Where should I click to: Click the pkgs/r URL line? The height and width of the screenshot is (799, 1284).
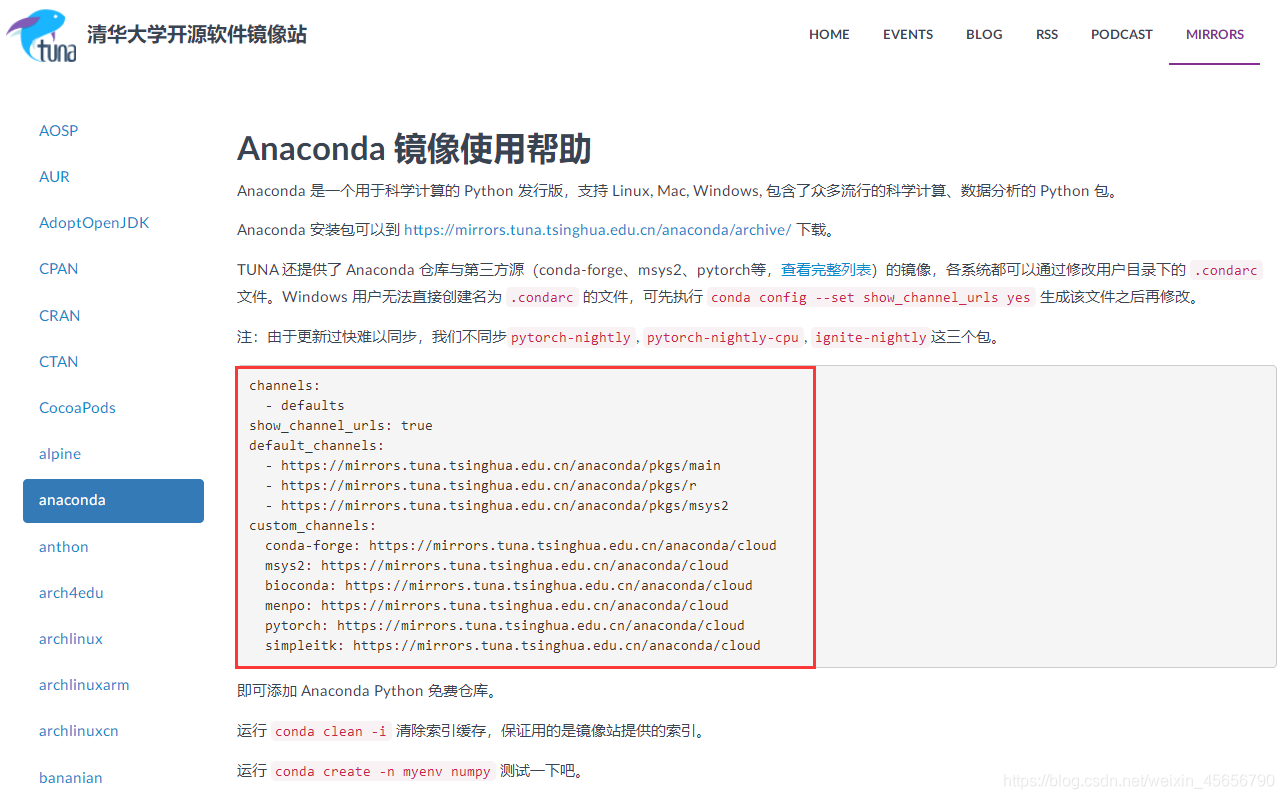(481, 485)
